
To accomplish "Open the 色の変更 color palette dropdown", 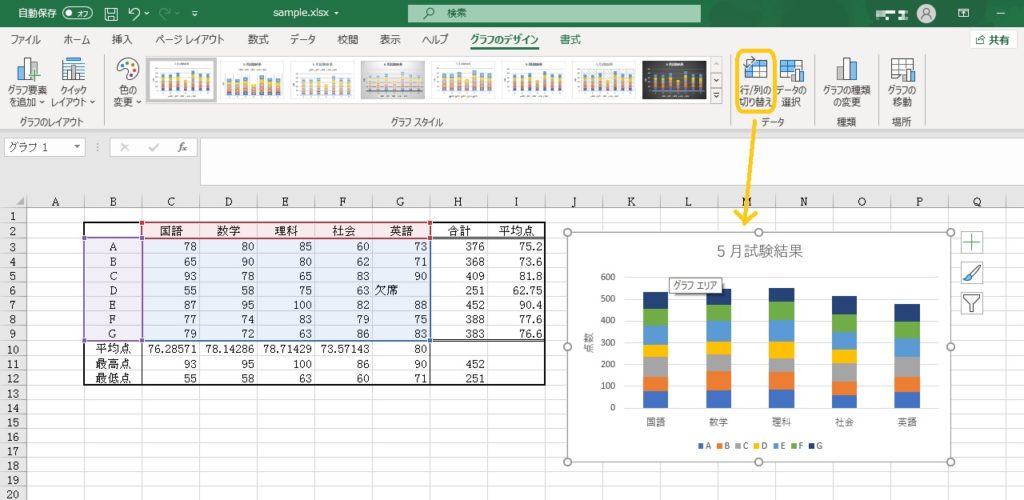I will pos(127,82).
